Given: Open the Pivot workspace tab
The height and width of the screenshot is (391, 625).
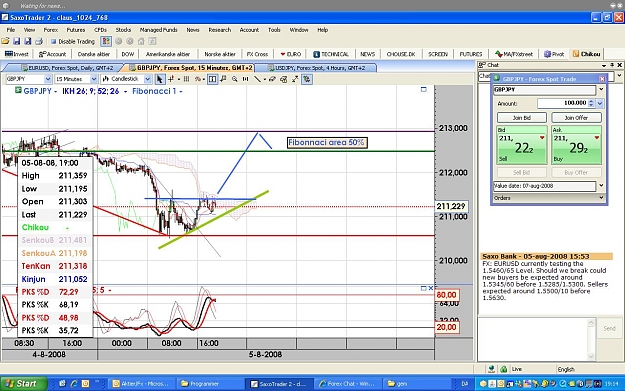Looking at the screenshot, I should pyautogui.click(x=554, y=54).
